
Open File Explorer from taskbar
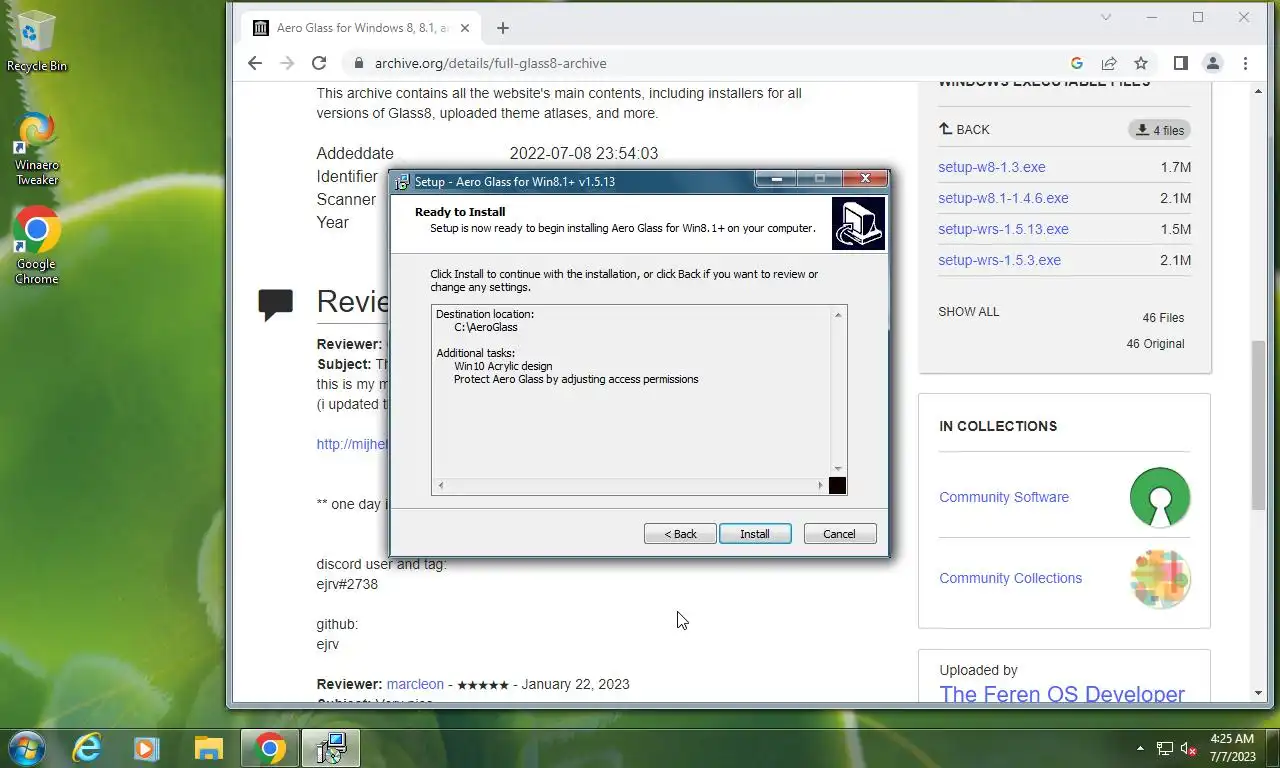(x=208, y=748)
